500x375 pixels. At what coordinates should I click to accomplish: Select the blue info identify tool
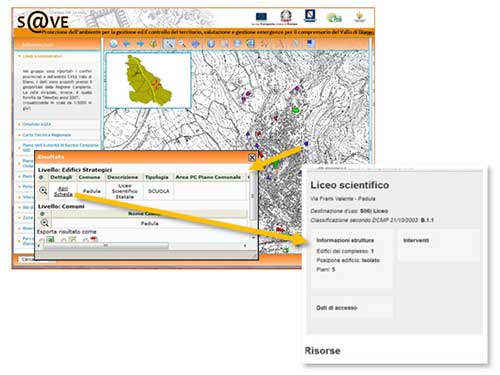[x=211, y=44]
